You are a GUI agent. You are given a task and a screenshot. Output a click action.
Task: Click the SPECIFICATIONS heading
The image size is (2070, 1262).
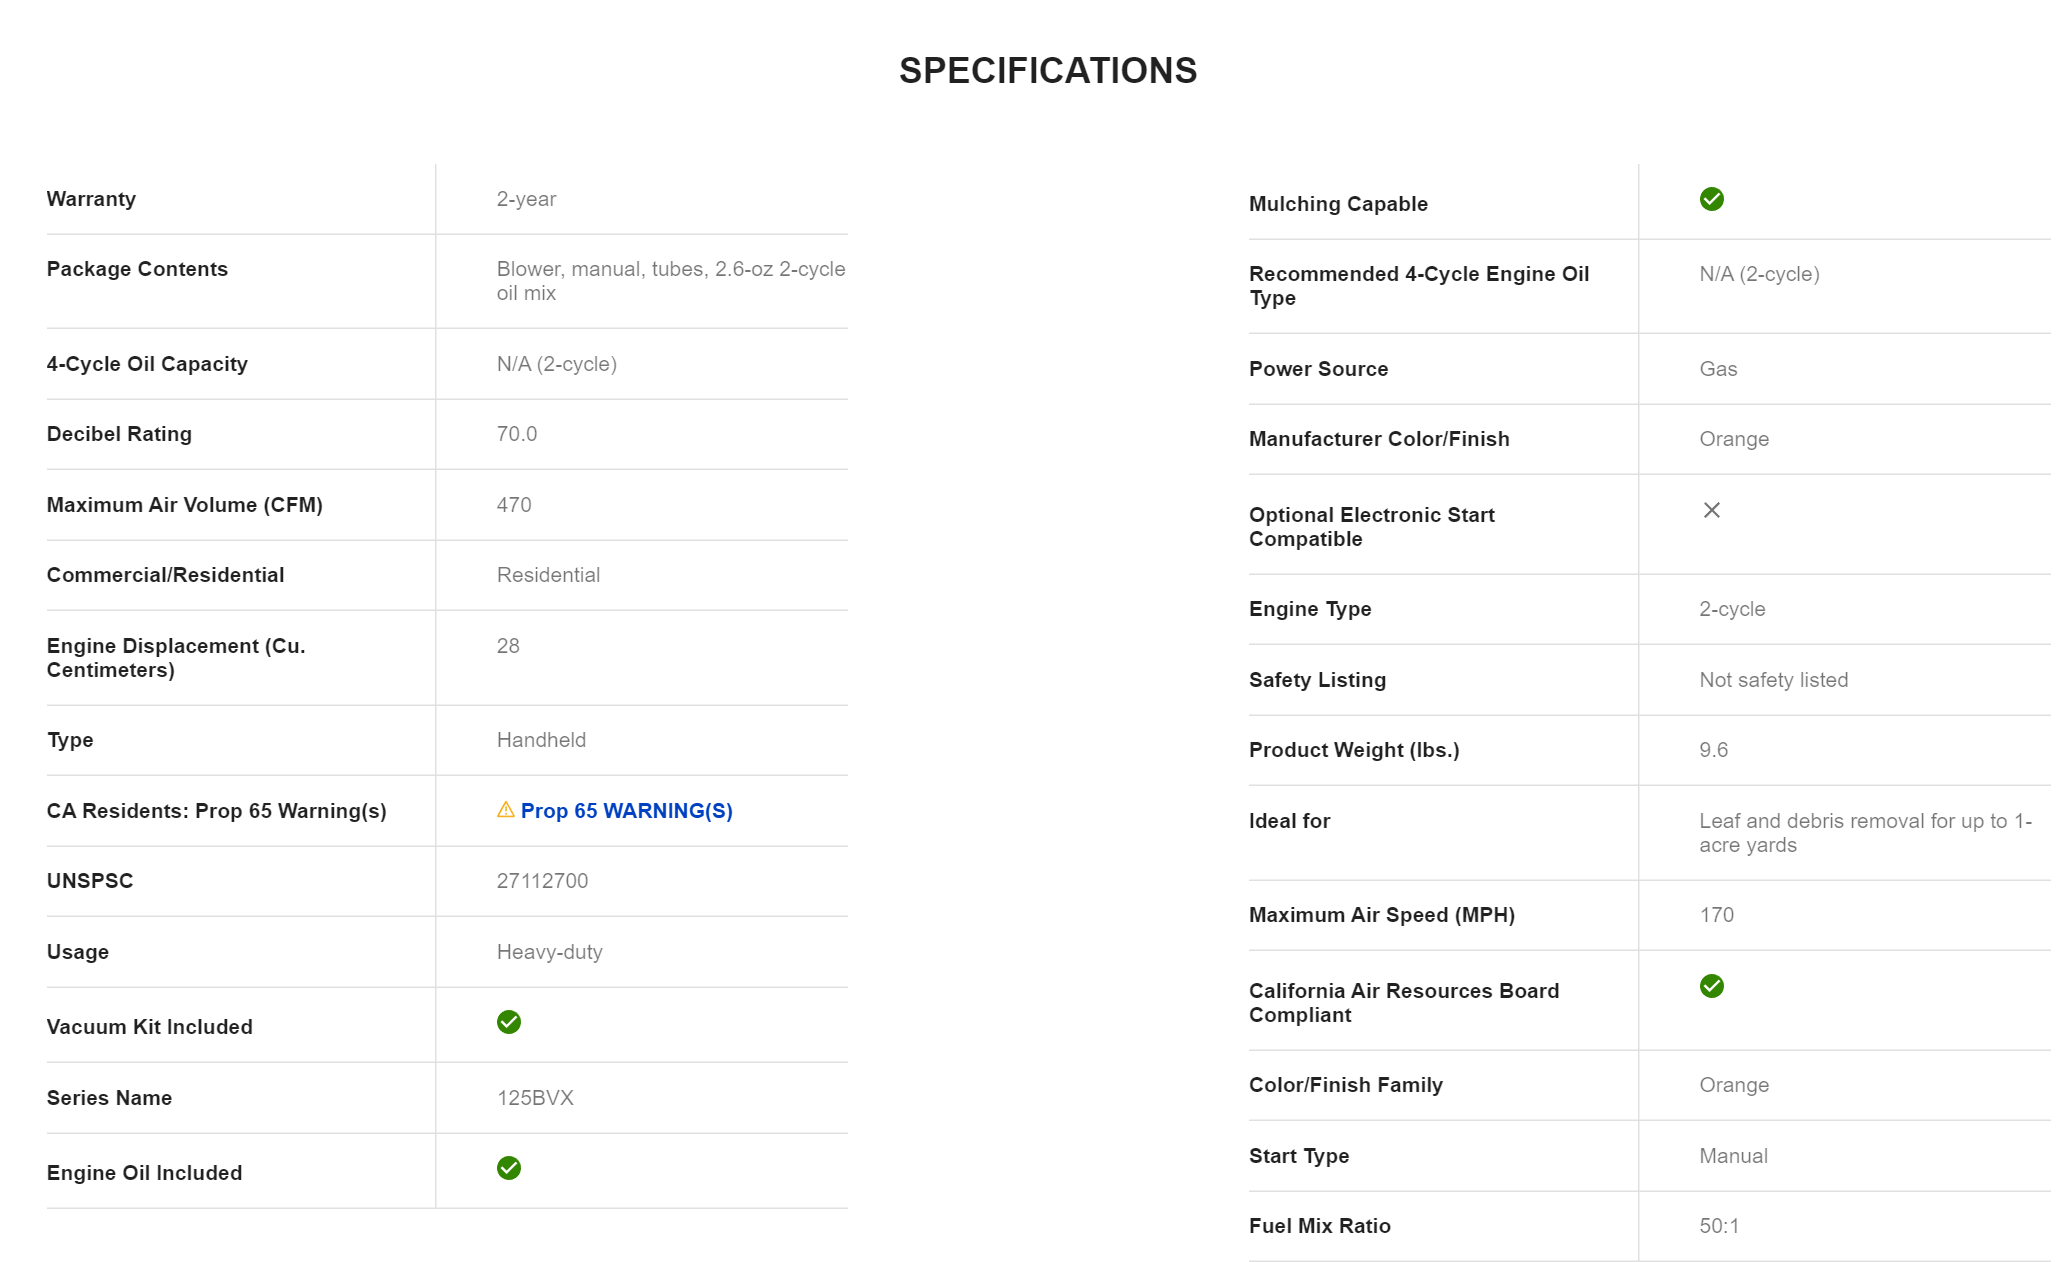(1047, 71)
